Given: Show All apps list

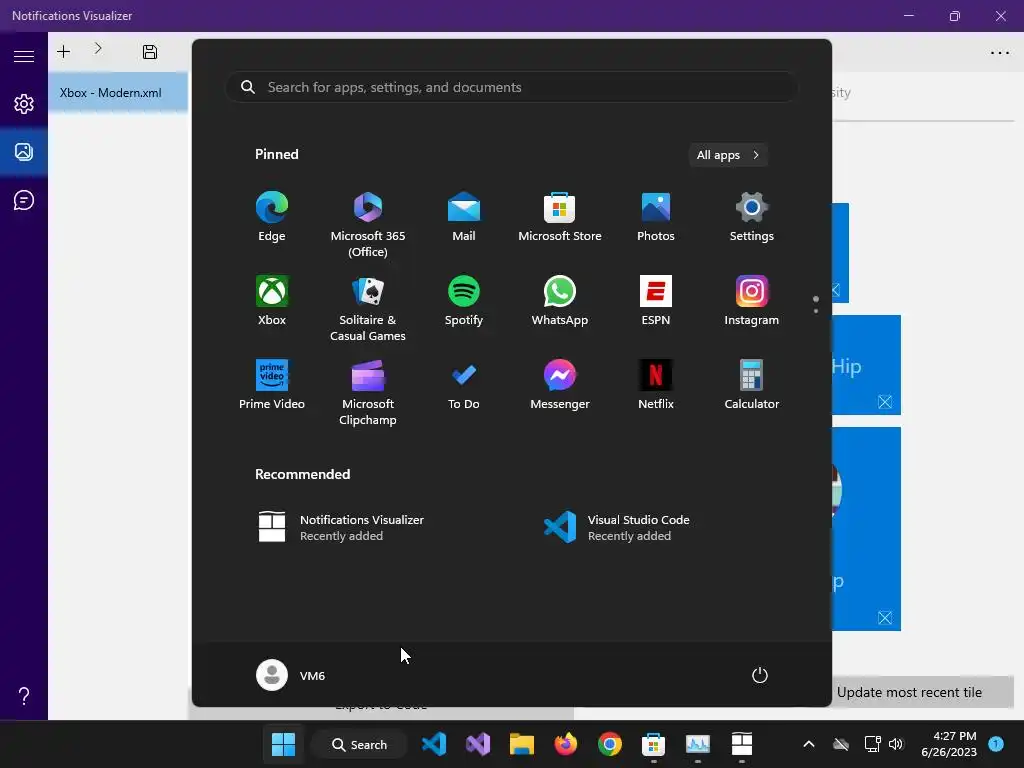Looking at the screenshot, I should coord(728,155).
